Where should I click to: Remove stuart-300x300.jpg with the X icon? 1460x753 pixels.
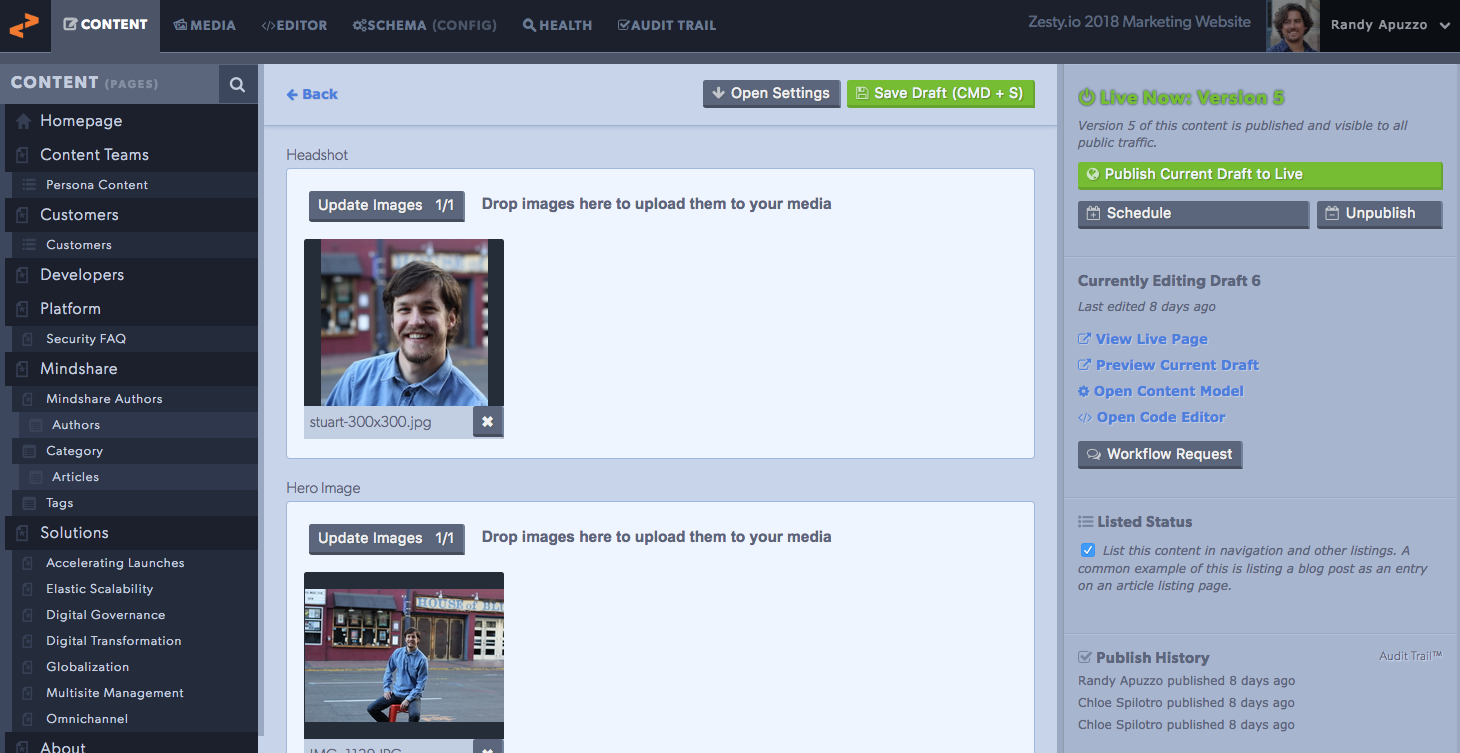click(x=488, y=422)
